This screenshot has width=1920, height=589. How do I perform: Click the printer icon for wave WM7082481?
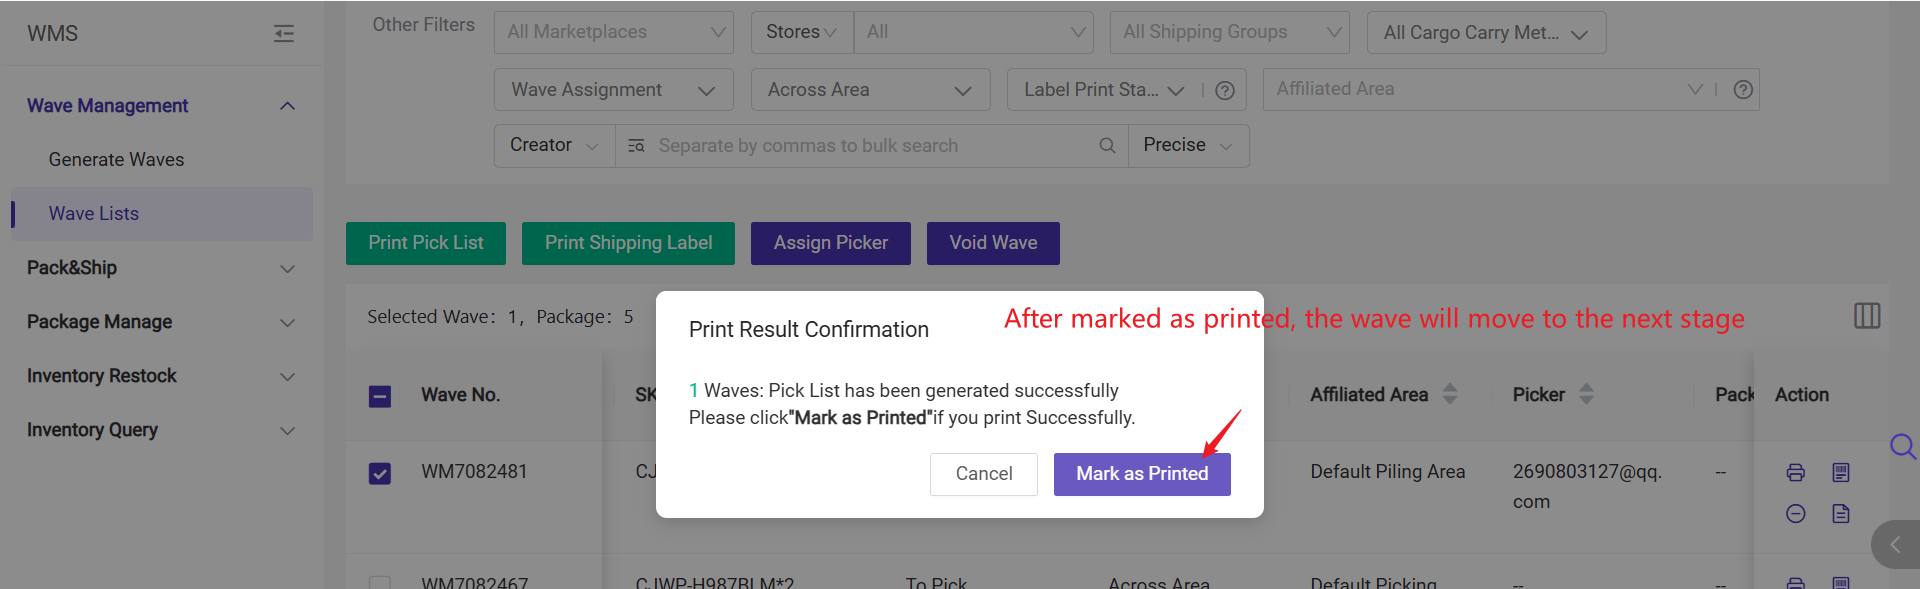[x=1795, y=473]
